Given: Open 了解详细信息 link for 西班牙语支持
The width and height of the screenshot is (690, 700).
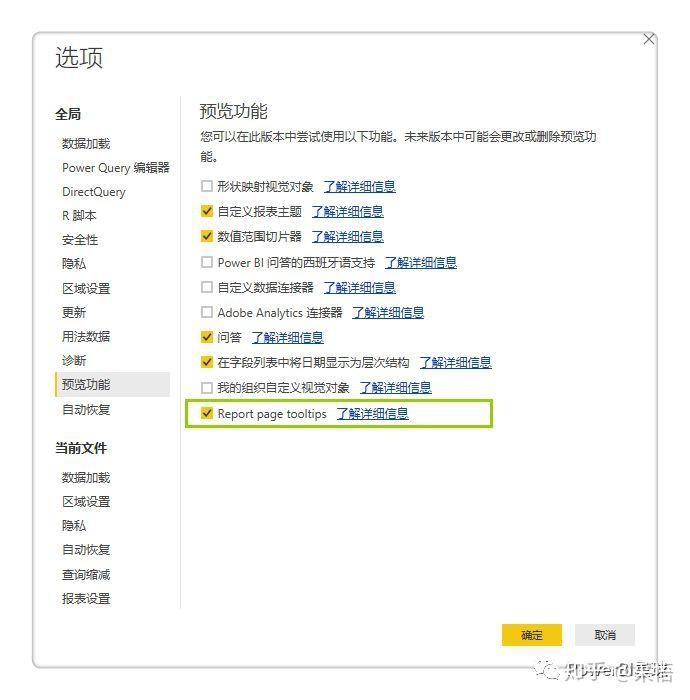Looking at the screenshot, I should pyautogui.click(x=420, y=262).
